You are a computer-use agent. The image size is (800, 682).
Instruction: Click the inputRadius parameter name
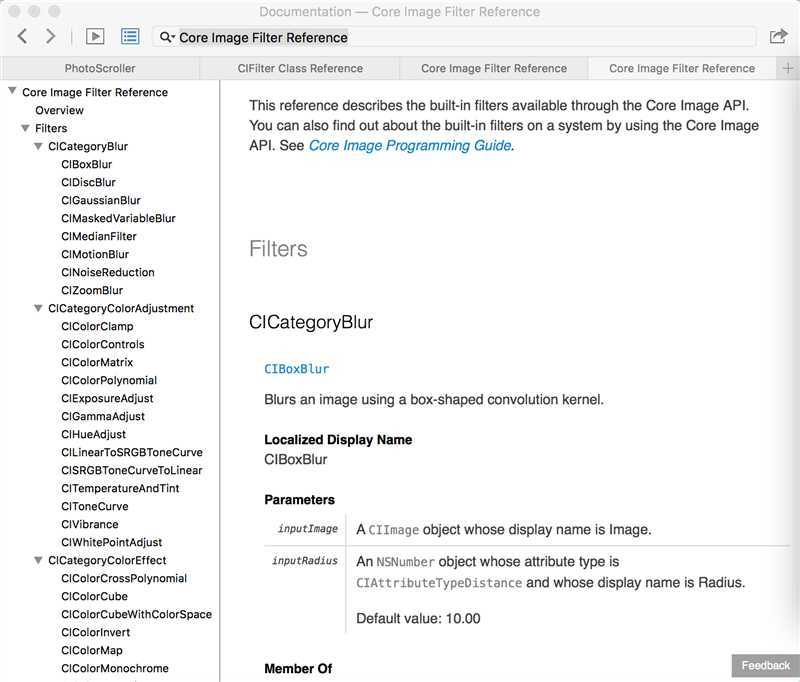click(305, 561)
